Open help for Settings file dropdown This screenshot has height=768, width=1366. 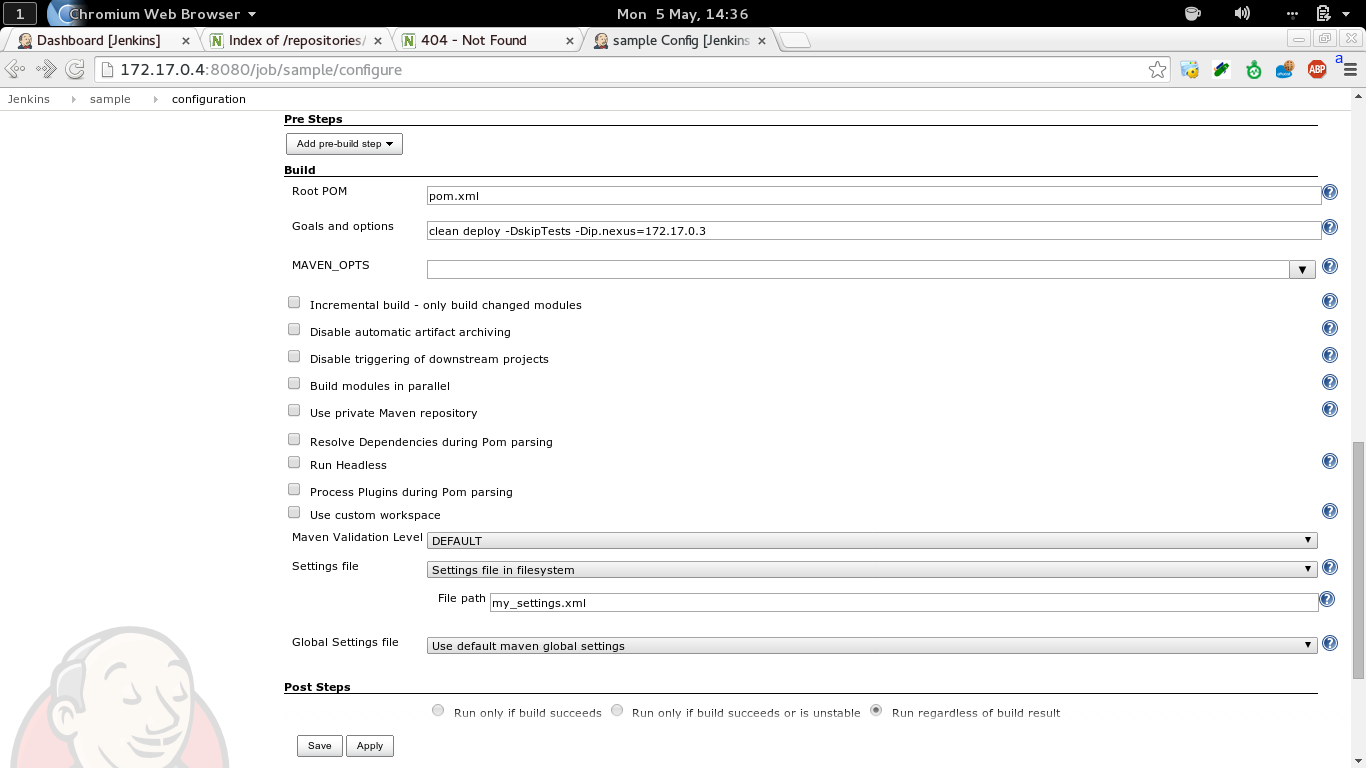click(x=1330, y=567)
